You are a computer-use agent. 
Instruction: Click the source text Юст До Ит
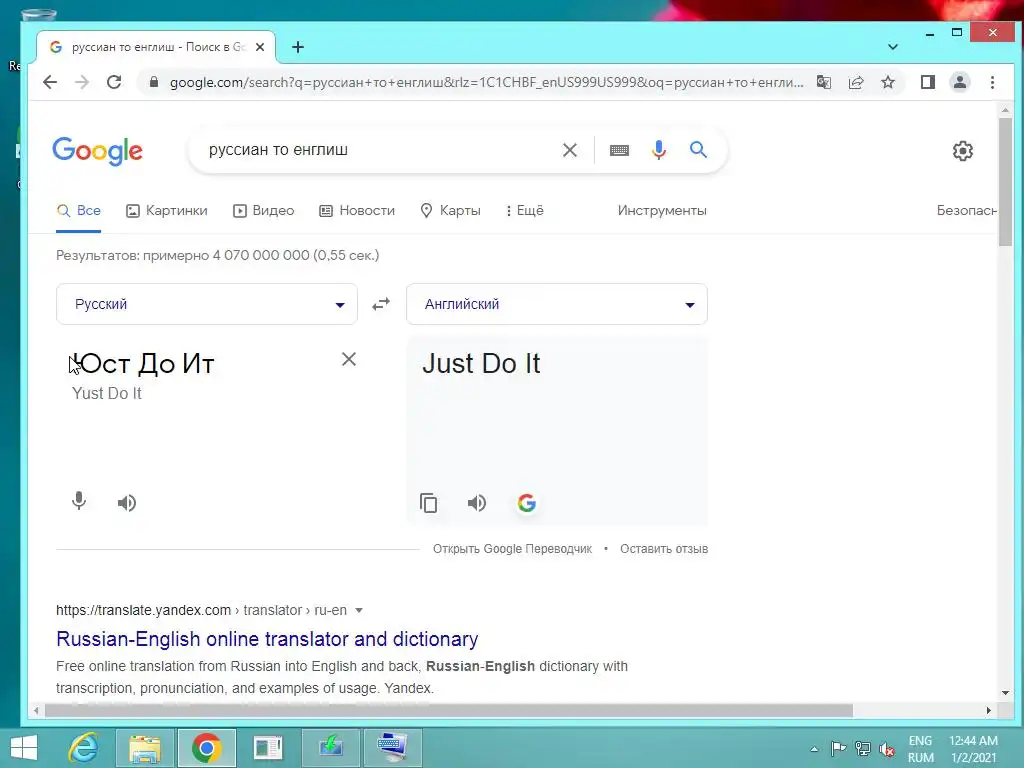[142, 364]
